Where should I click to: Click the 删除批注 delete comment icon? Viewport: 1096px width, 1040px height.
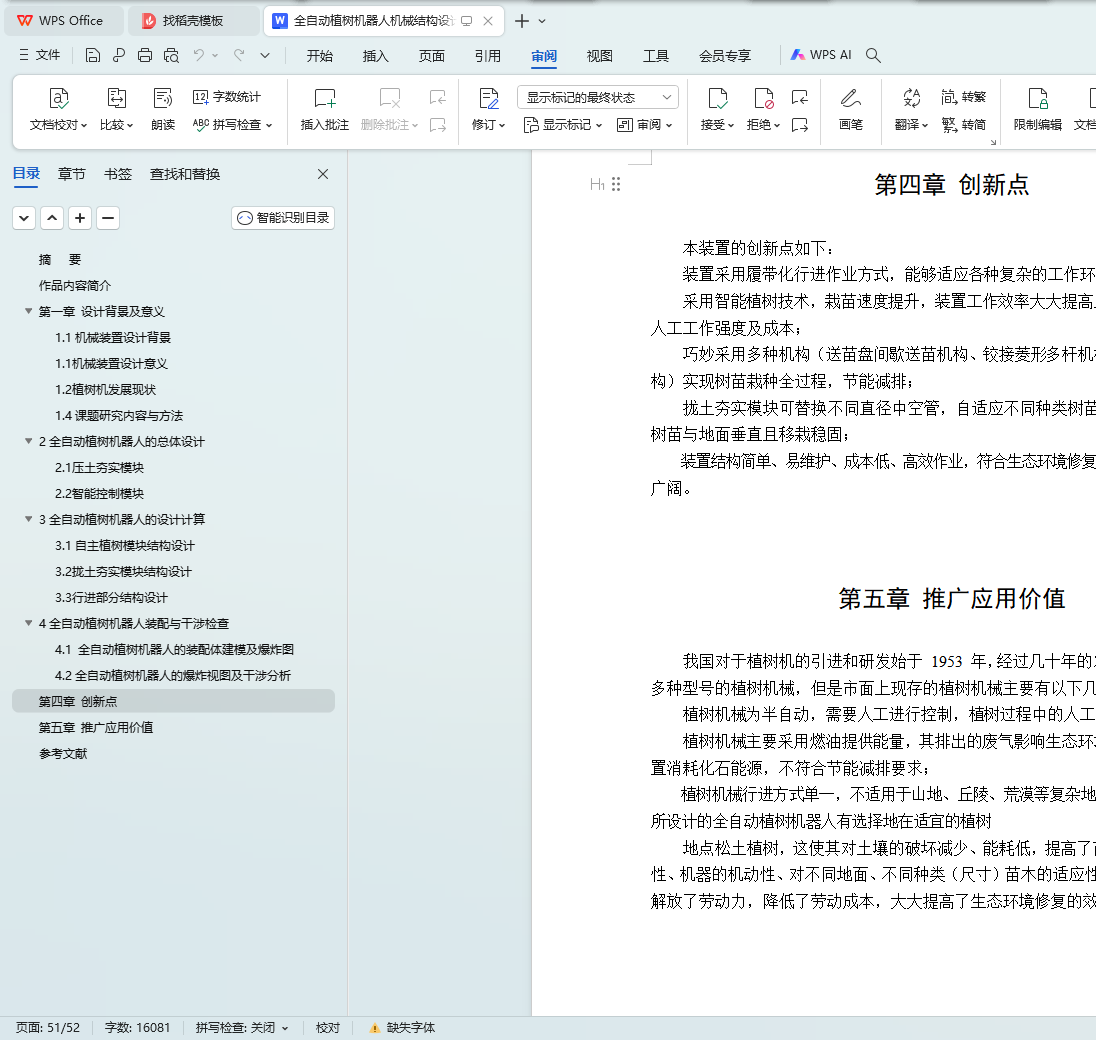(389, 99)
